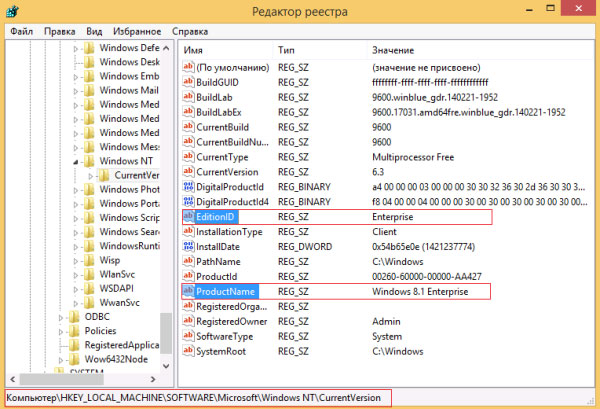This screenshot has width=600, height=409.
Task: Click the string icon of EditionID value
Action: [188, 217]
